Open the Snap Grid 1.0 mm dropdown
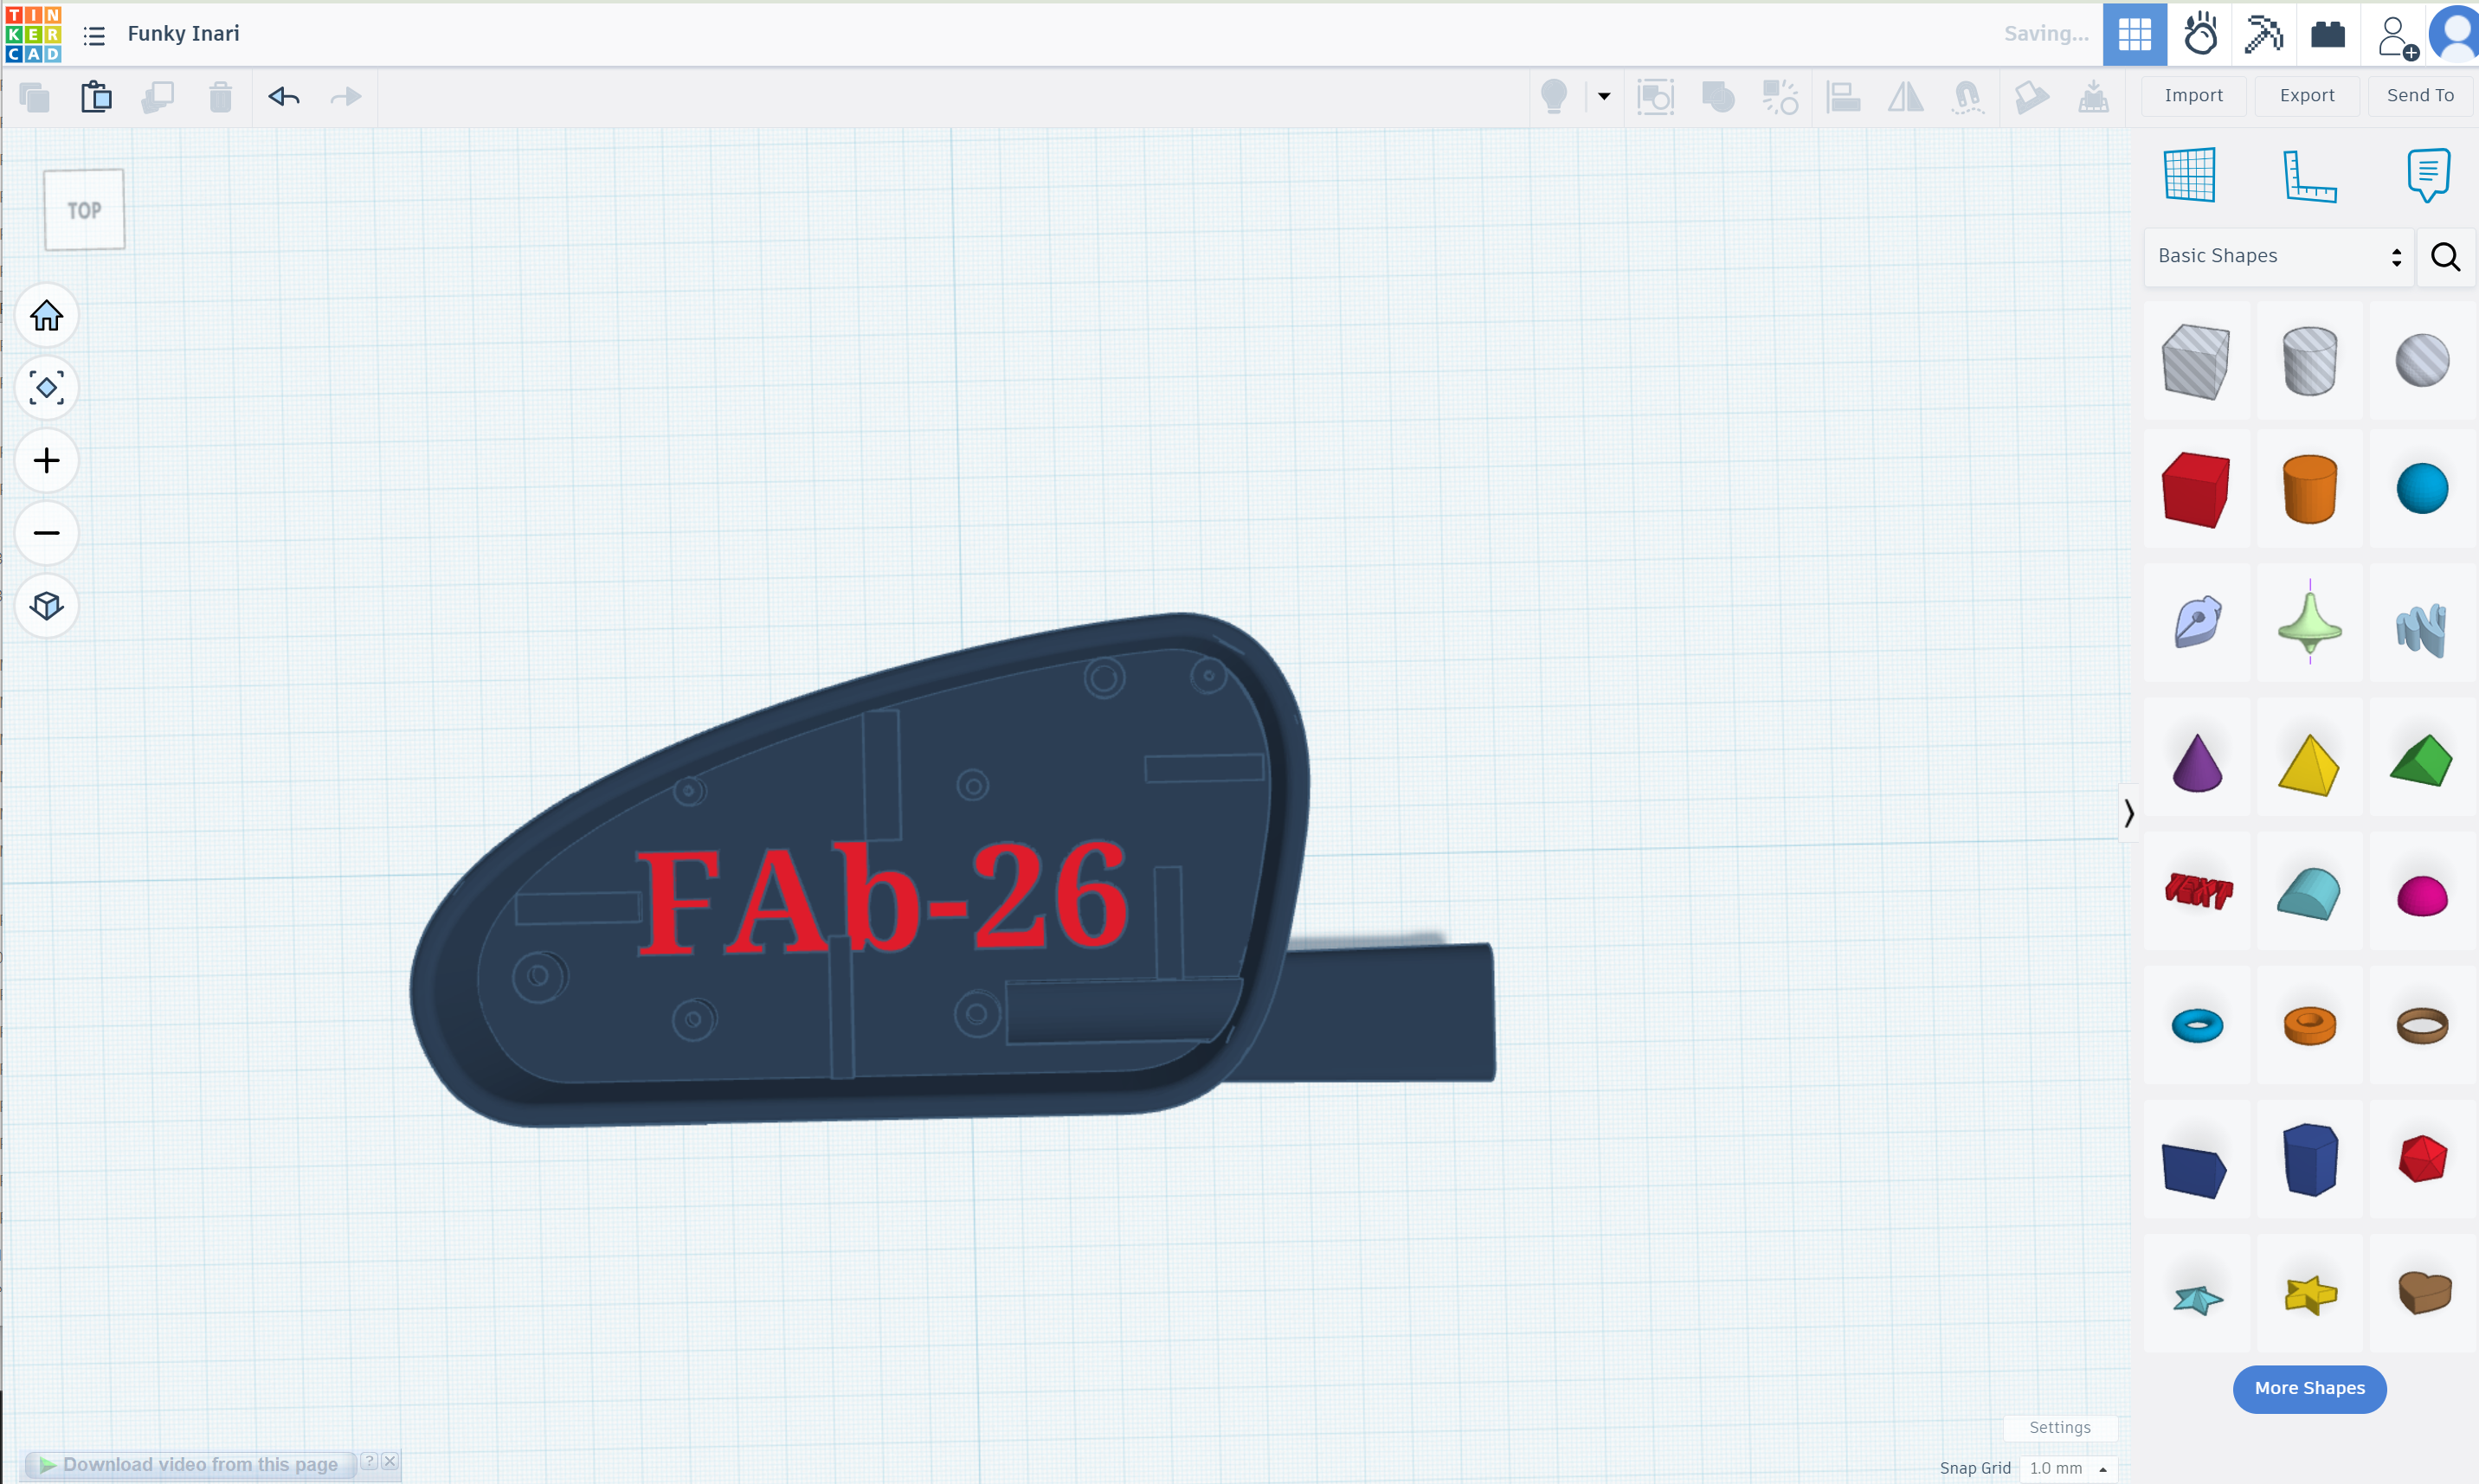This screenshot has width=2479, height=1484. click(2066, 1468)
